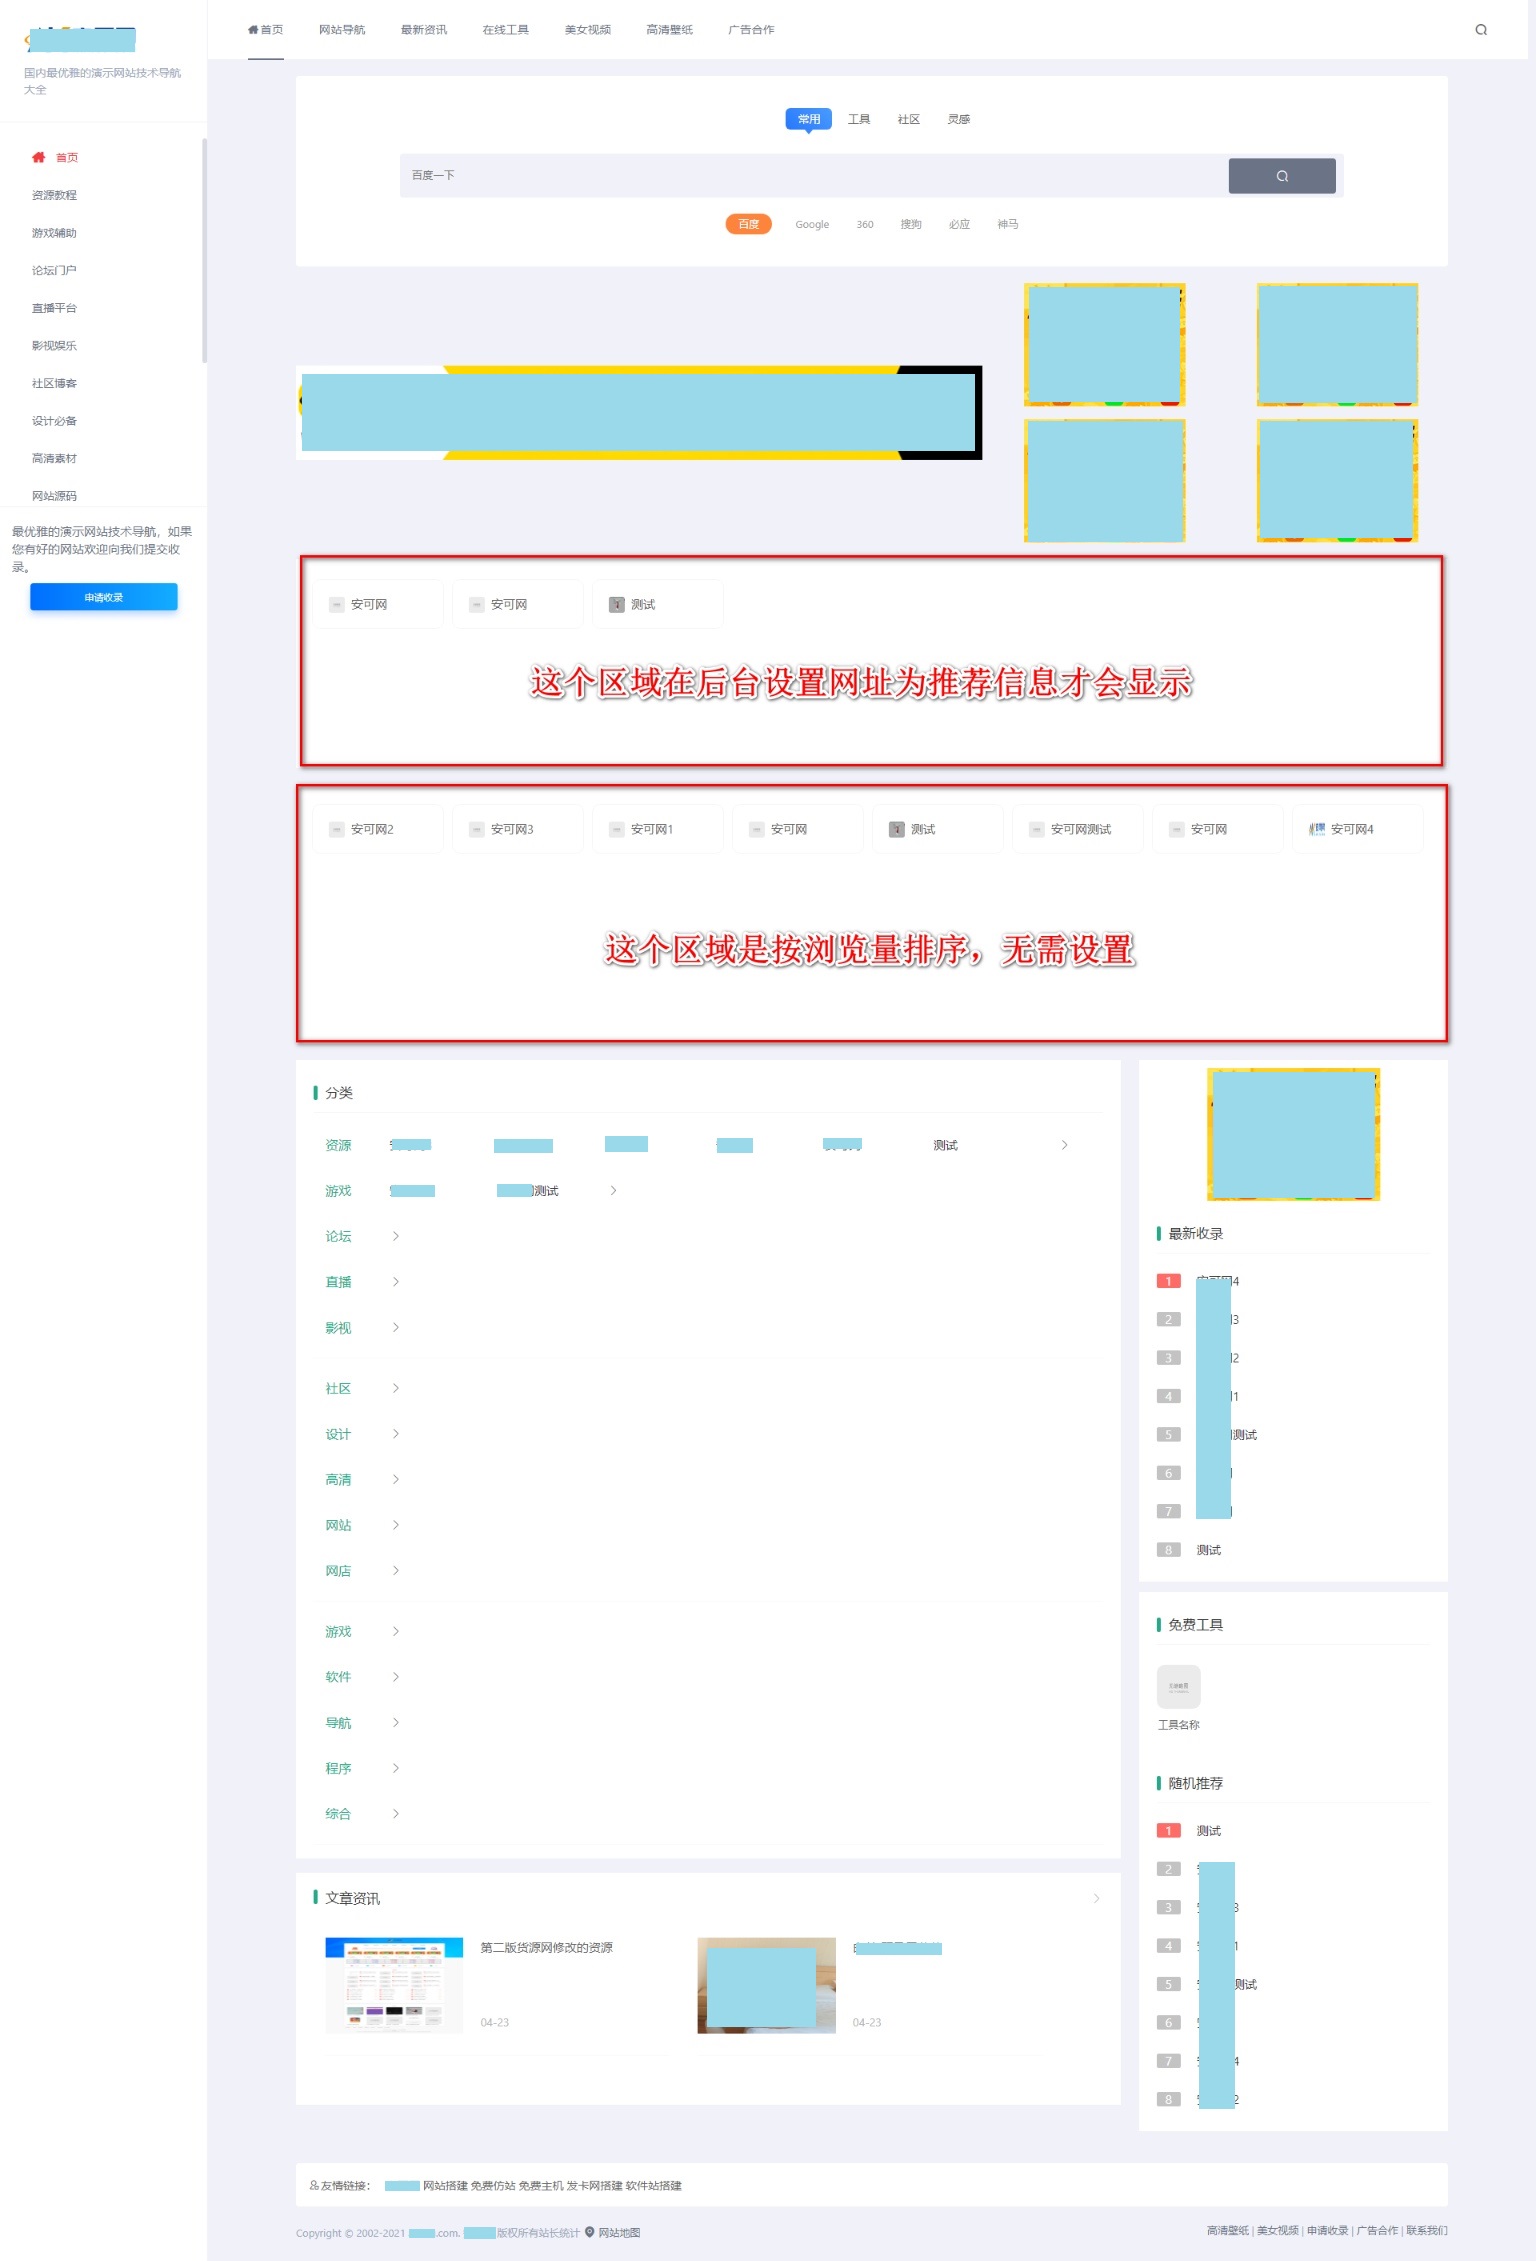
Task: Open 资源教程 in the left sidebar
Action: click(54, 195)
